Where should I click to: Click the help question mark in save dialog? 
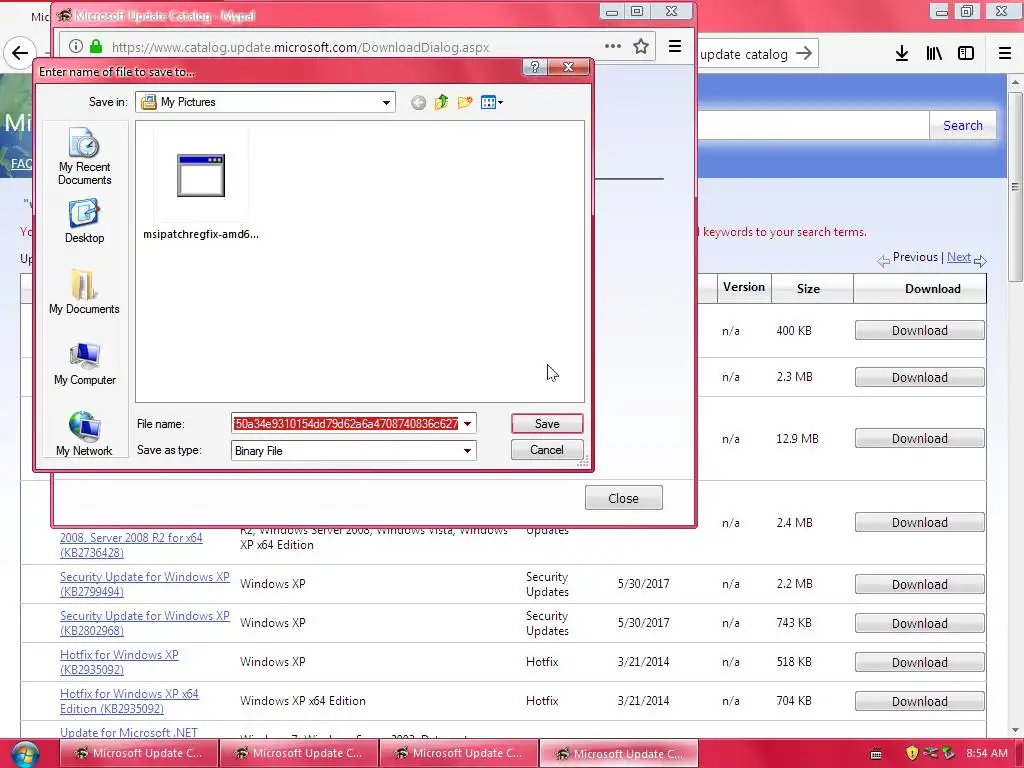point(535,67)
